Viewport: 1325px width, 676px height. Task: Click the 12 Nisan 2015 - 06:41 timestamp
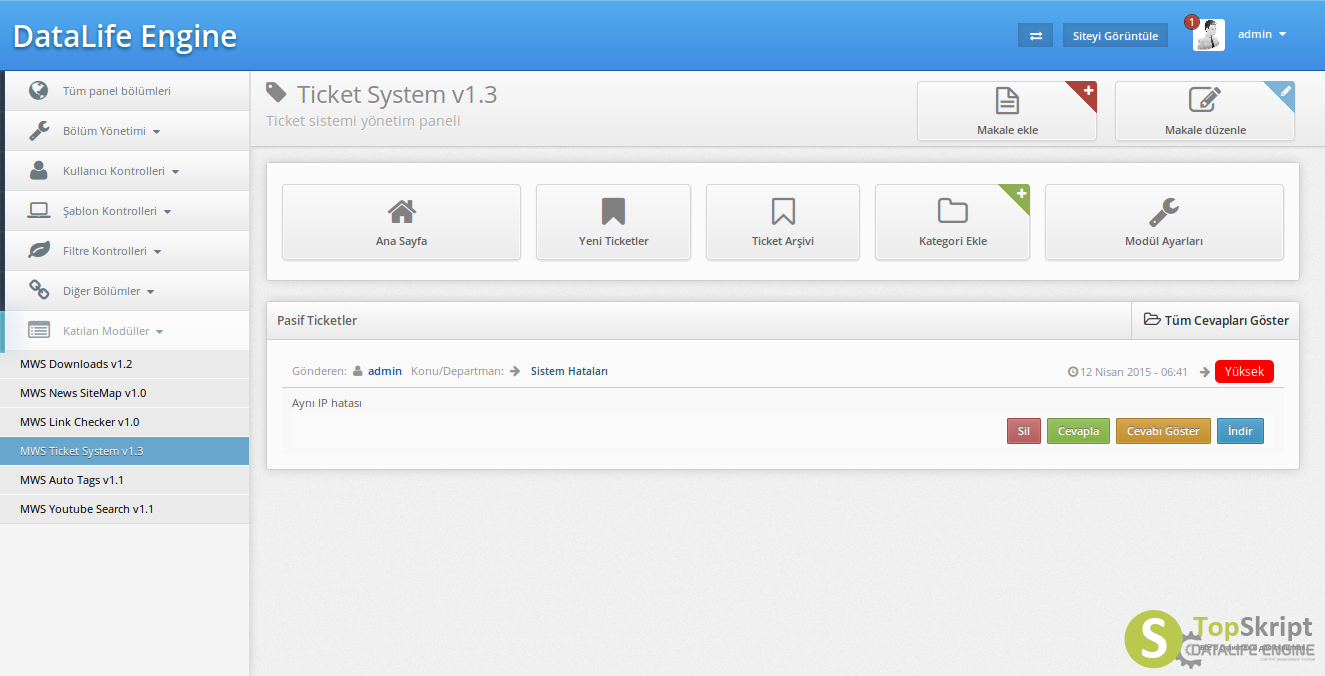click(x=1134, y=372)
